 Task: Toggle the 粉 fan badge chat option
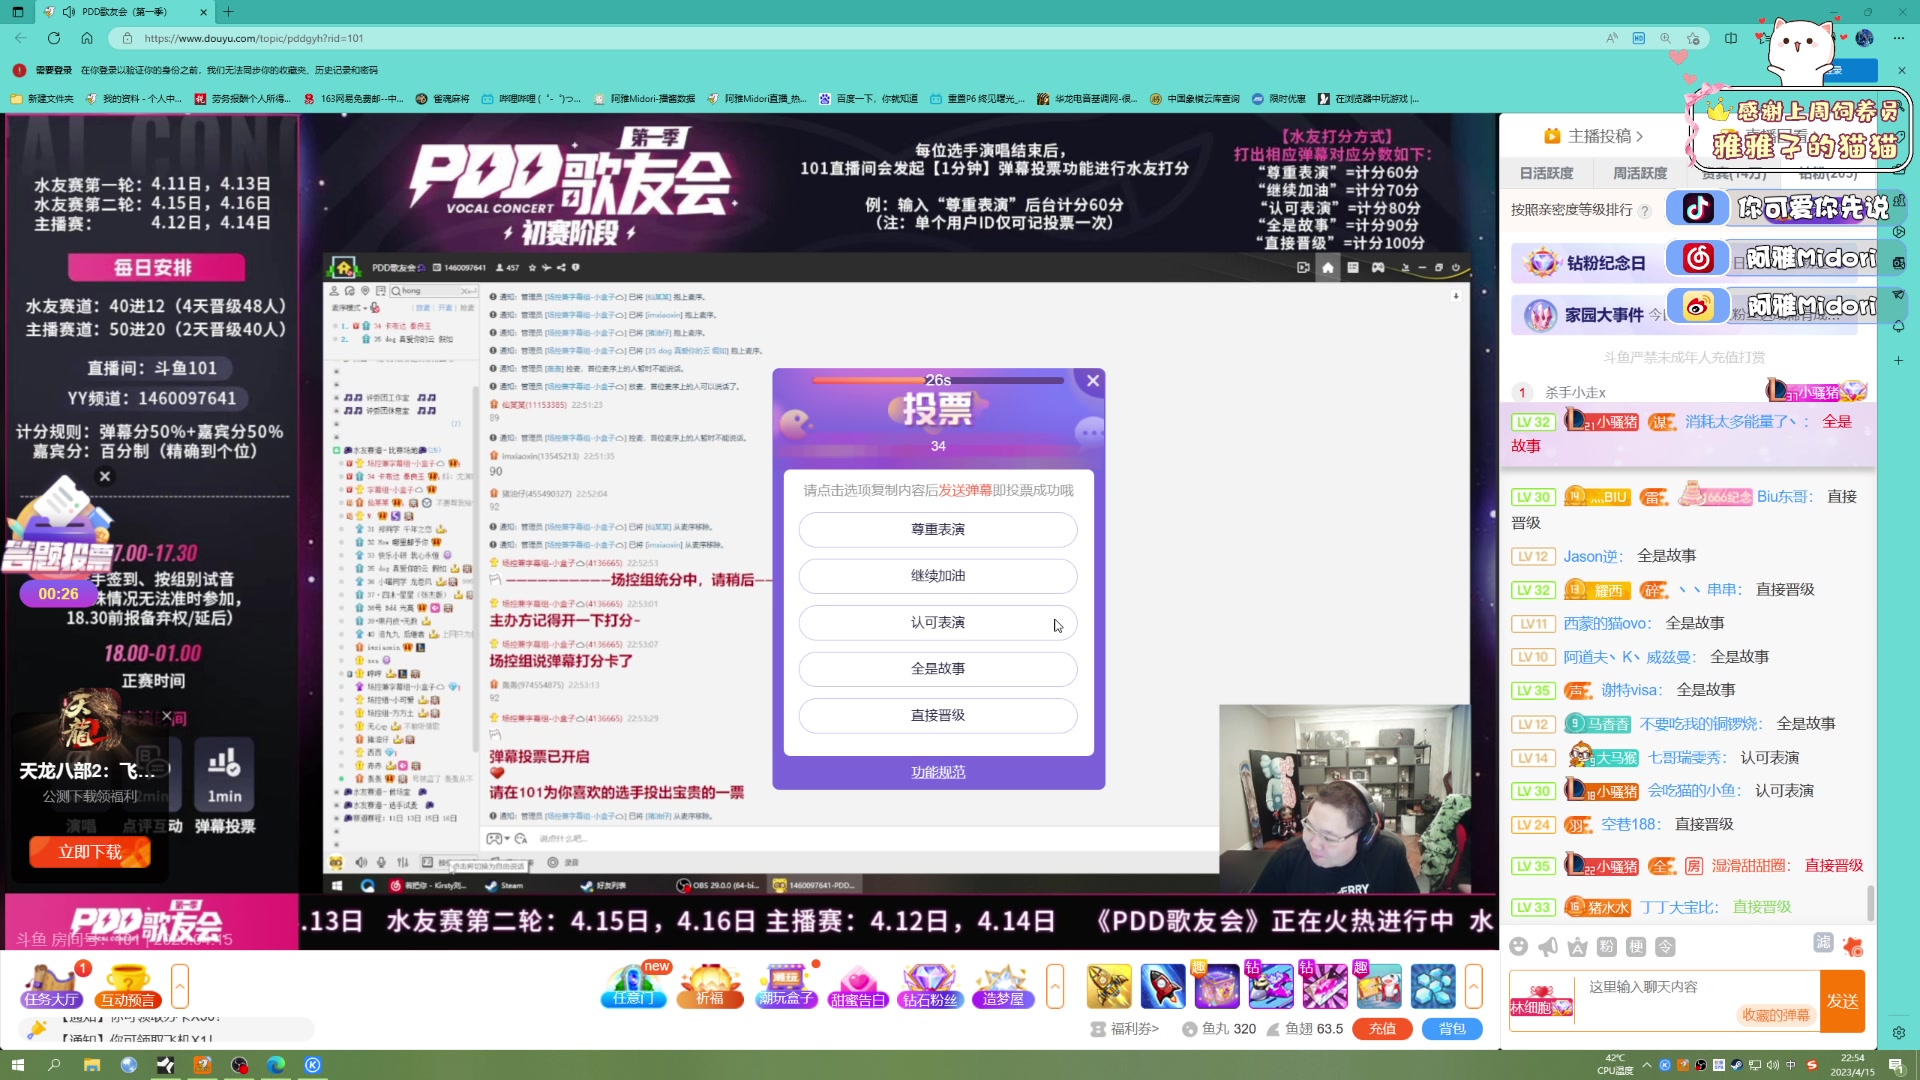pos(1606,946)
